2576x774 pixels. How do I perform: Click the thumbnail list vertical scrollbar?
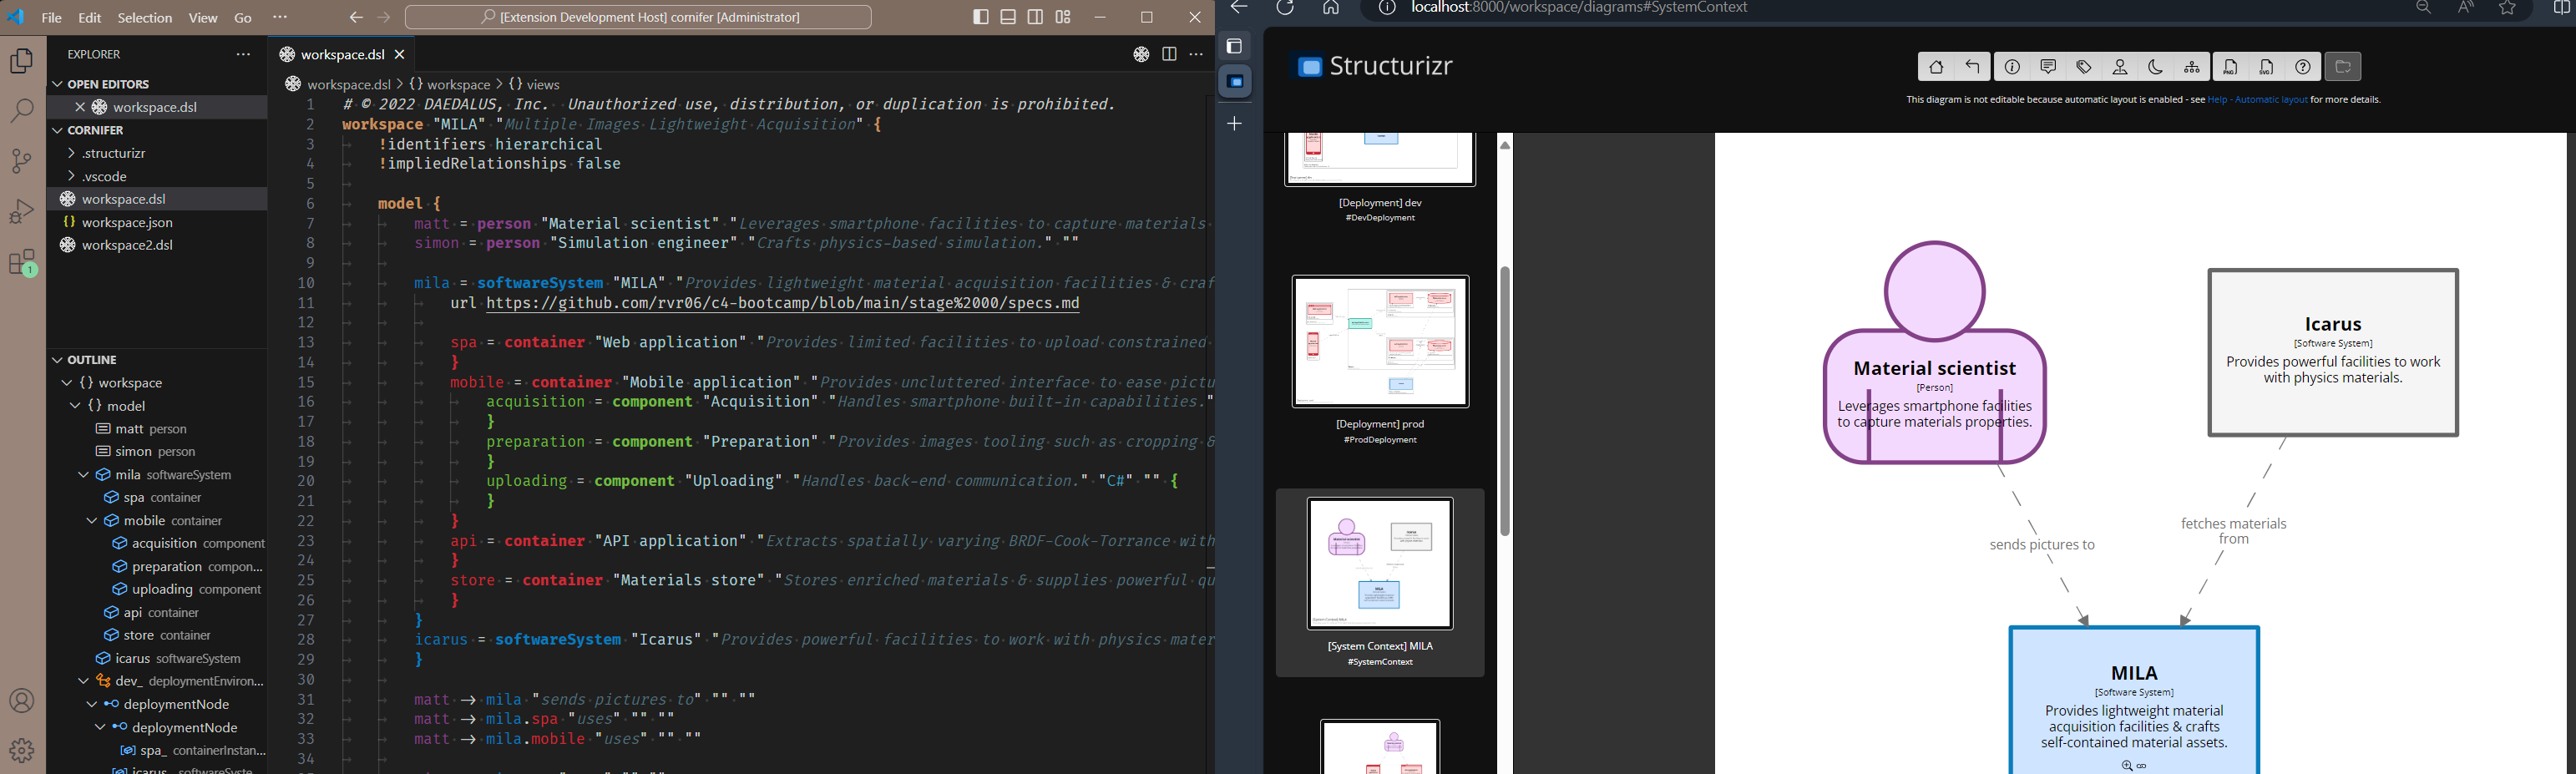pos(1505,402)
